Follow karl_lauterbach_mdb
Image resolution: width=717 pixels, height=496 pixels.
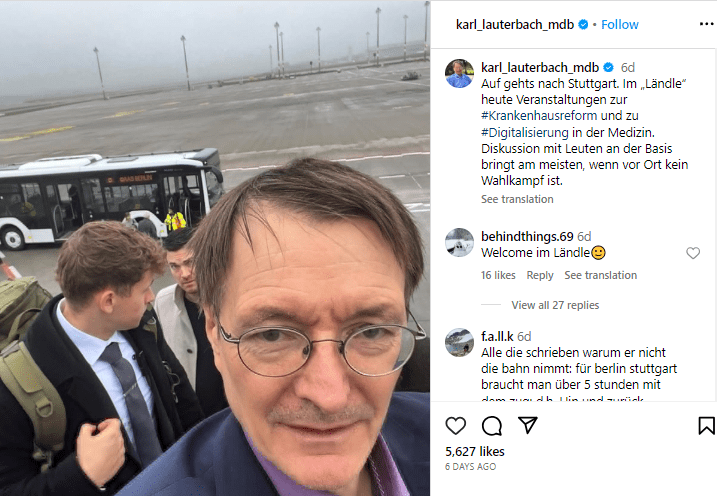(620, 24)
